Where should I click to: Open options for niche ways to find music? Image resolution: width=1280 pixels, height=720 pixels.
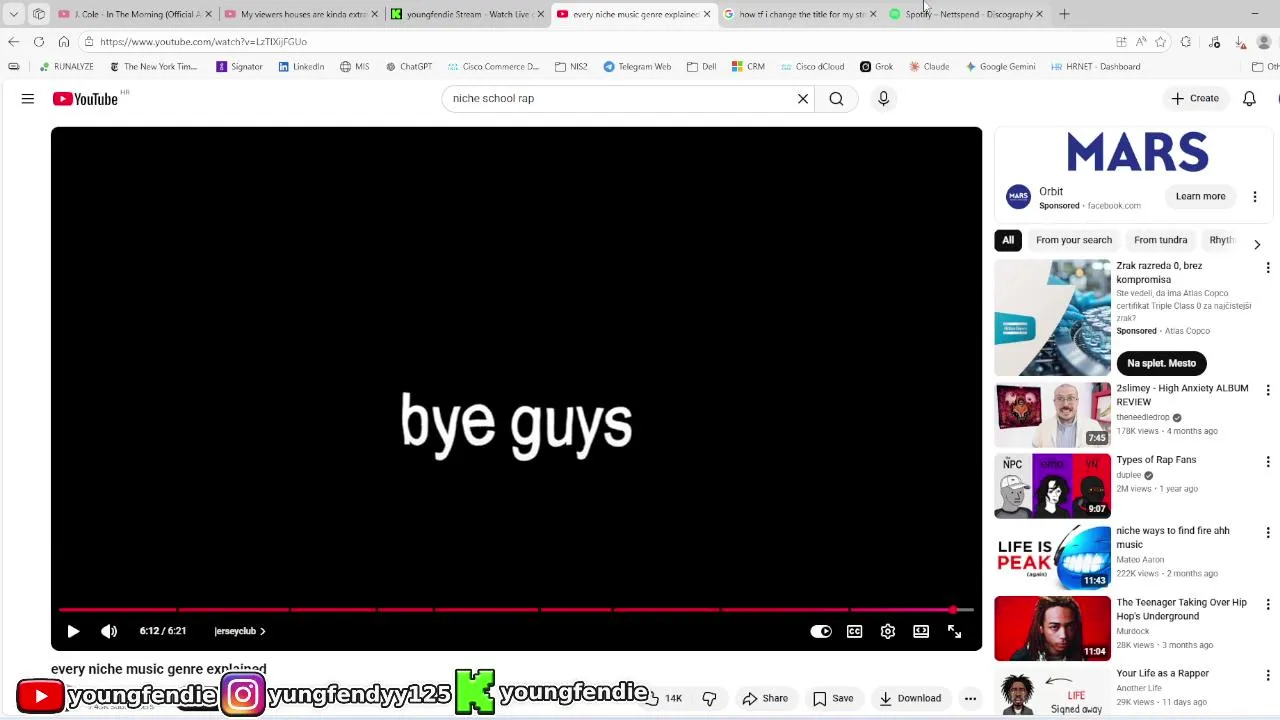coord(1268,533)
